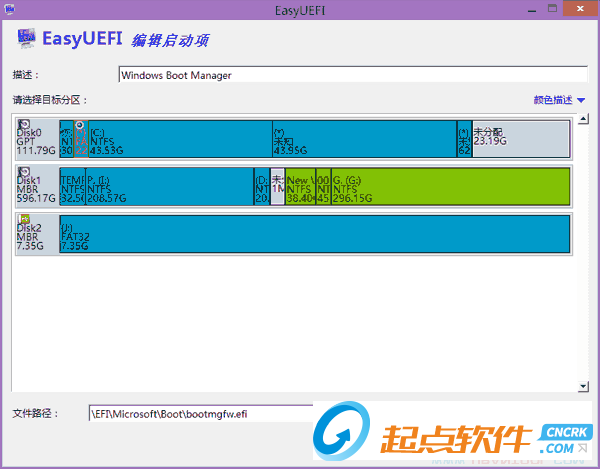Click the EasyUEFI logo icon in header
Viewport: 600px width, 469px height.
pyautogui.click(x=26, y=38)
